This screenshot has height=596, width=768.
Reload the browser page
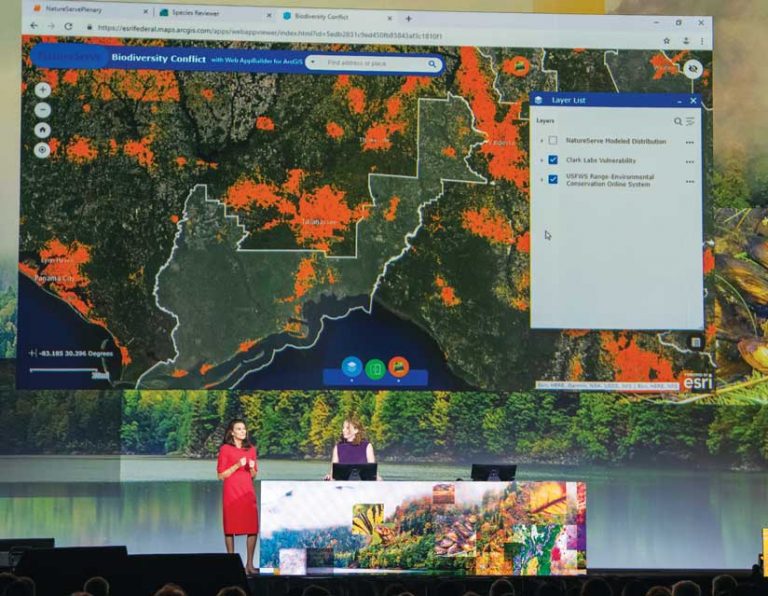[68, 26]
